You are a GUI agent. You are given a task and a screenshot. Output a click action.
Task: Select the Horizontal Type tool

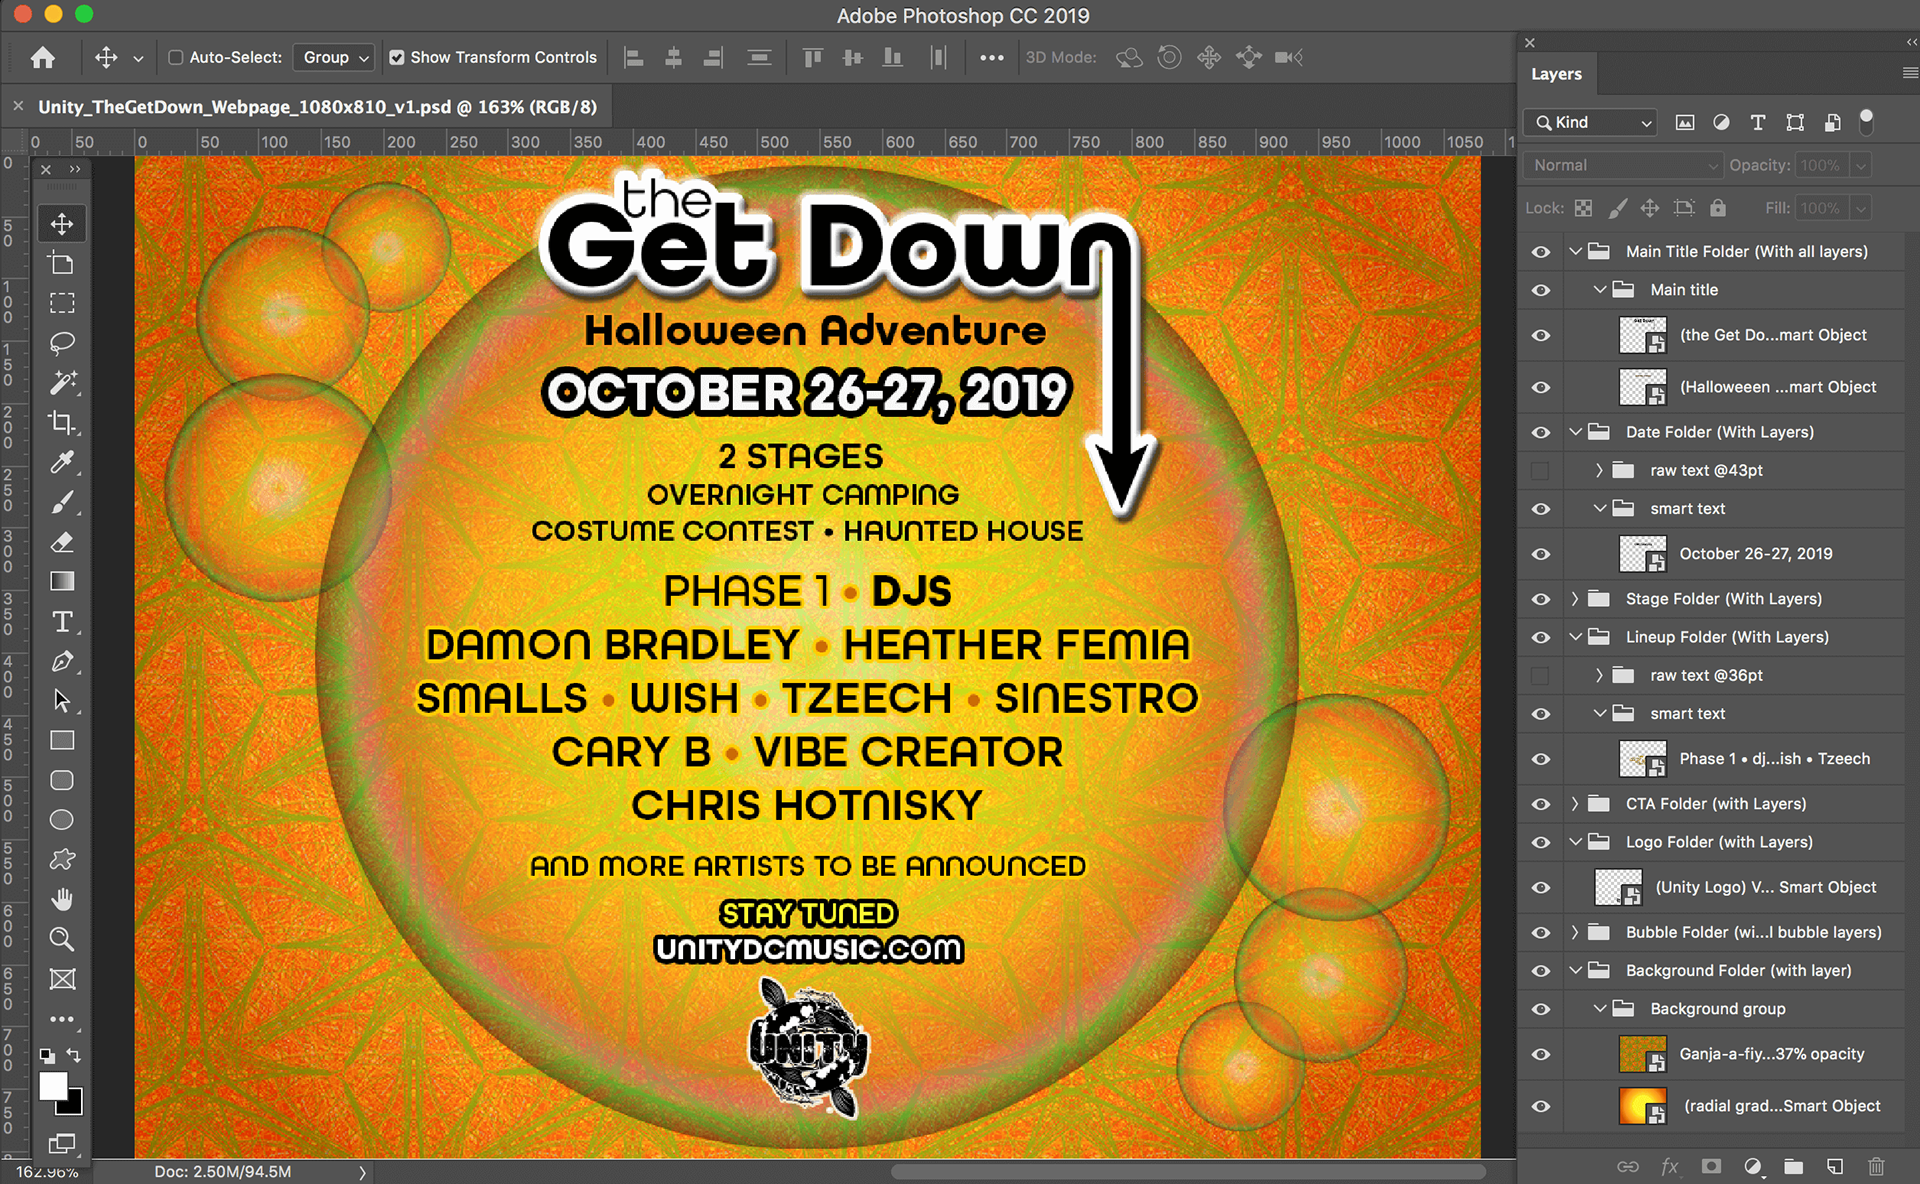pyautogui.click(x=62, y=622)
